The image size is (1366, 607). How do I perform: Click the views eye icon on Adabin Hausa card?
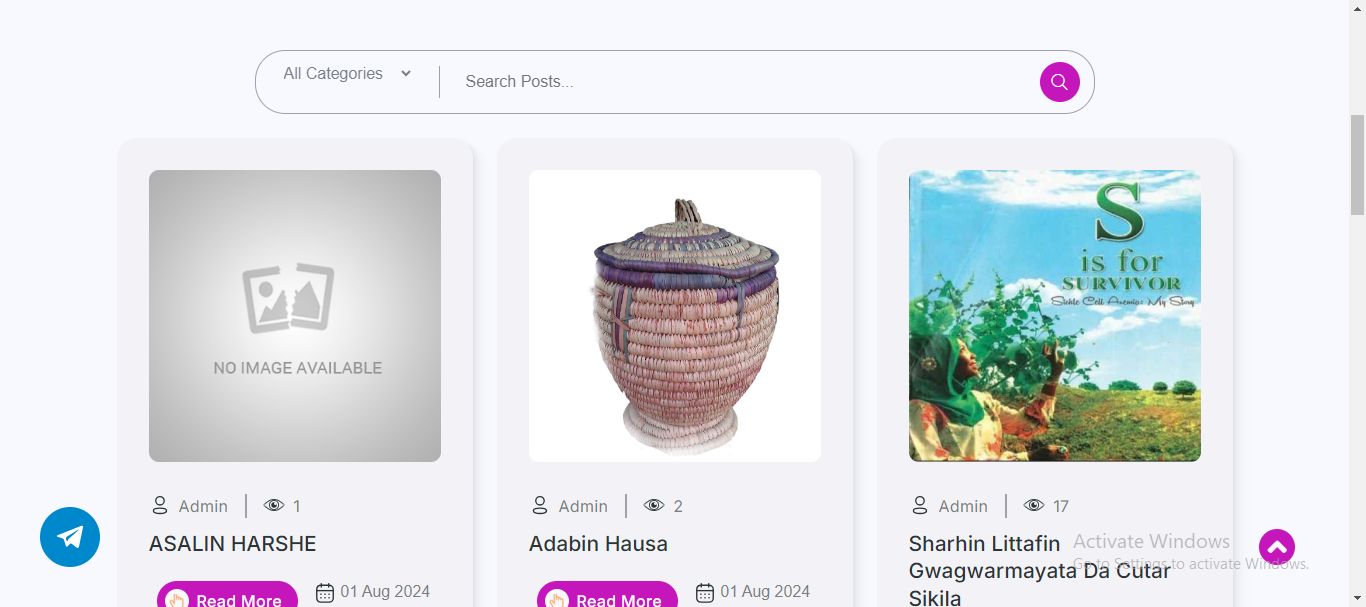tap(654, 506)
